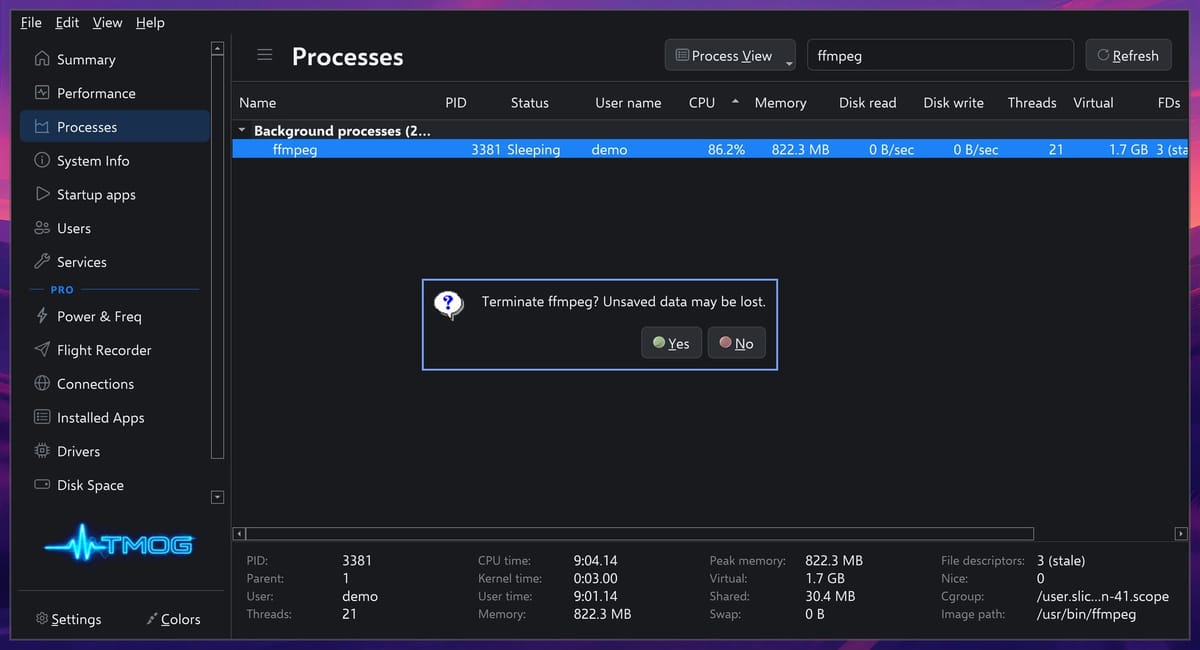The height and width of the screenshot is (650, 1200).
Task: Sort by the Virtual column header
Action: [x=1093, y=102]
